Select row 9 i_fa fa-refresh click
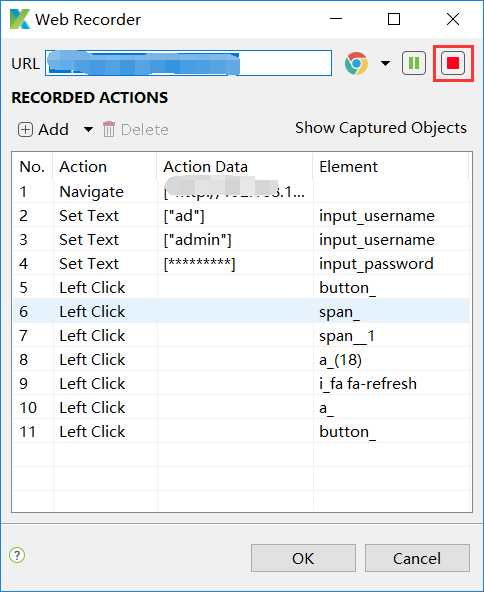The image size is (484, 592). click(242, 384)
